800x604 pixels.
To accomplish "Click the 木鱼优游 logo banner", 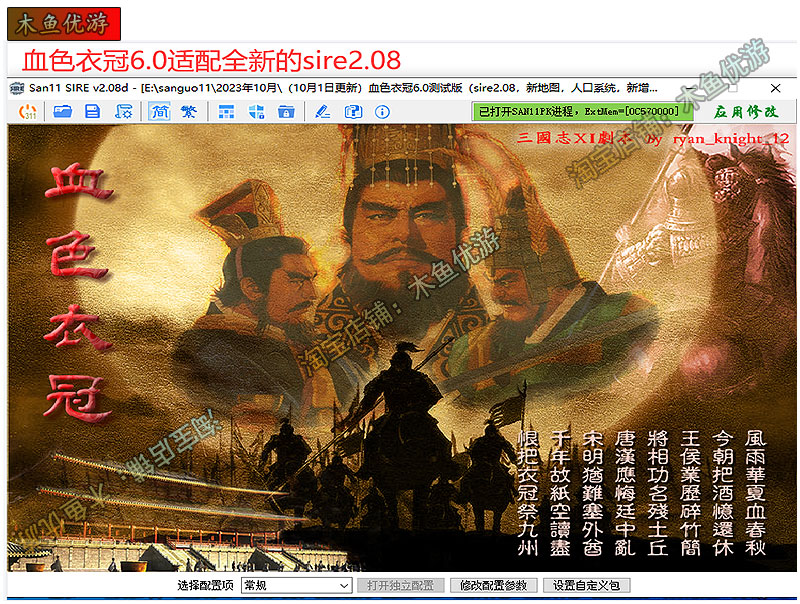I will [64, 23].
